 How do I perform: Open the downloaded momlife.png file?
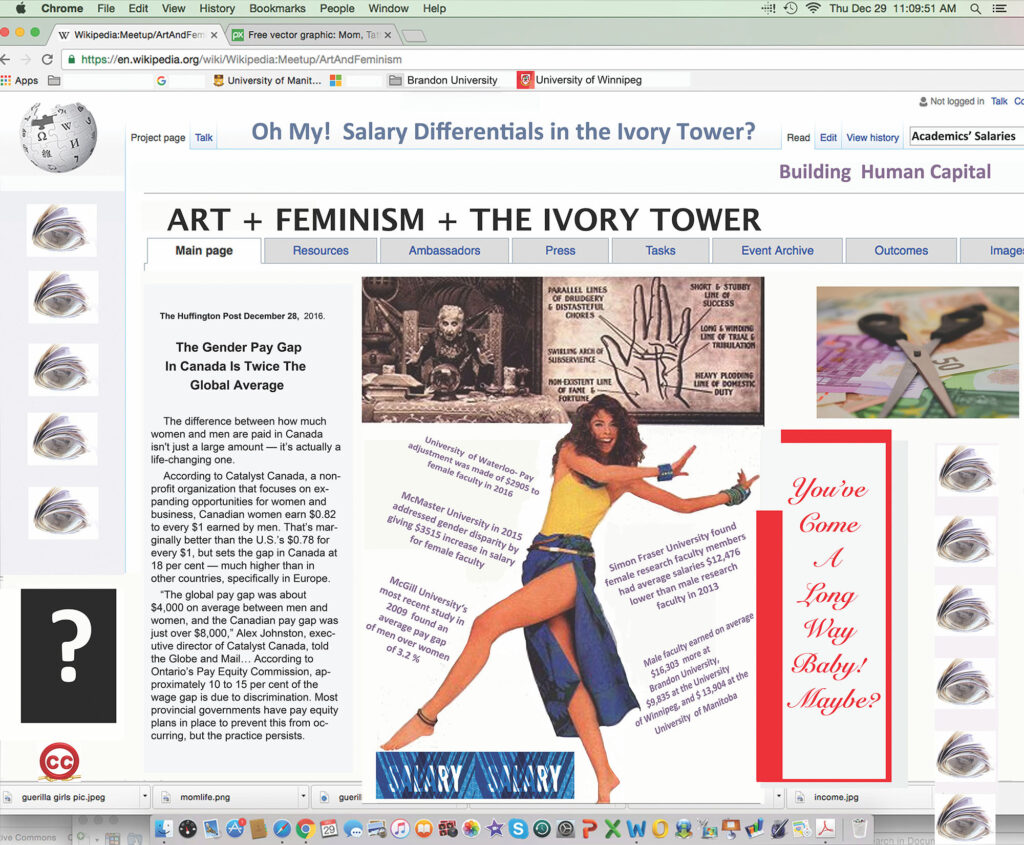[205, 797]
